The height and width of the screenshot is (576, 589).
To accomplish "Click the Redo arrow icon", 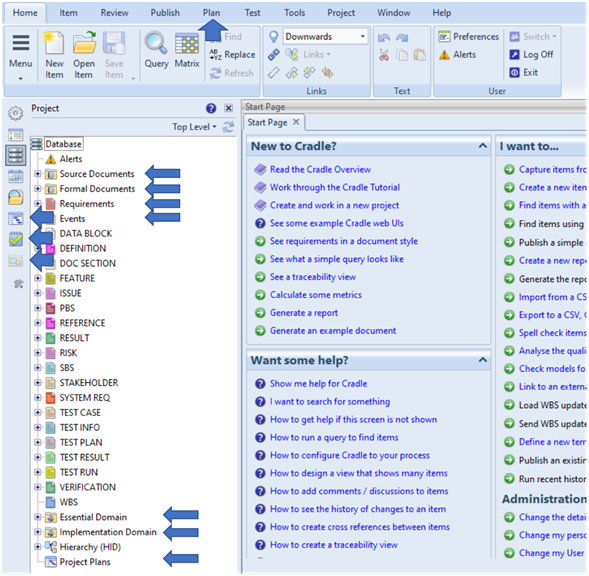I will coord(402,37).
